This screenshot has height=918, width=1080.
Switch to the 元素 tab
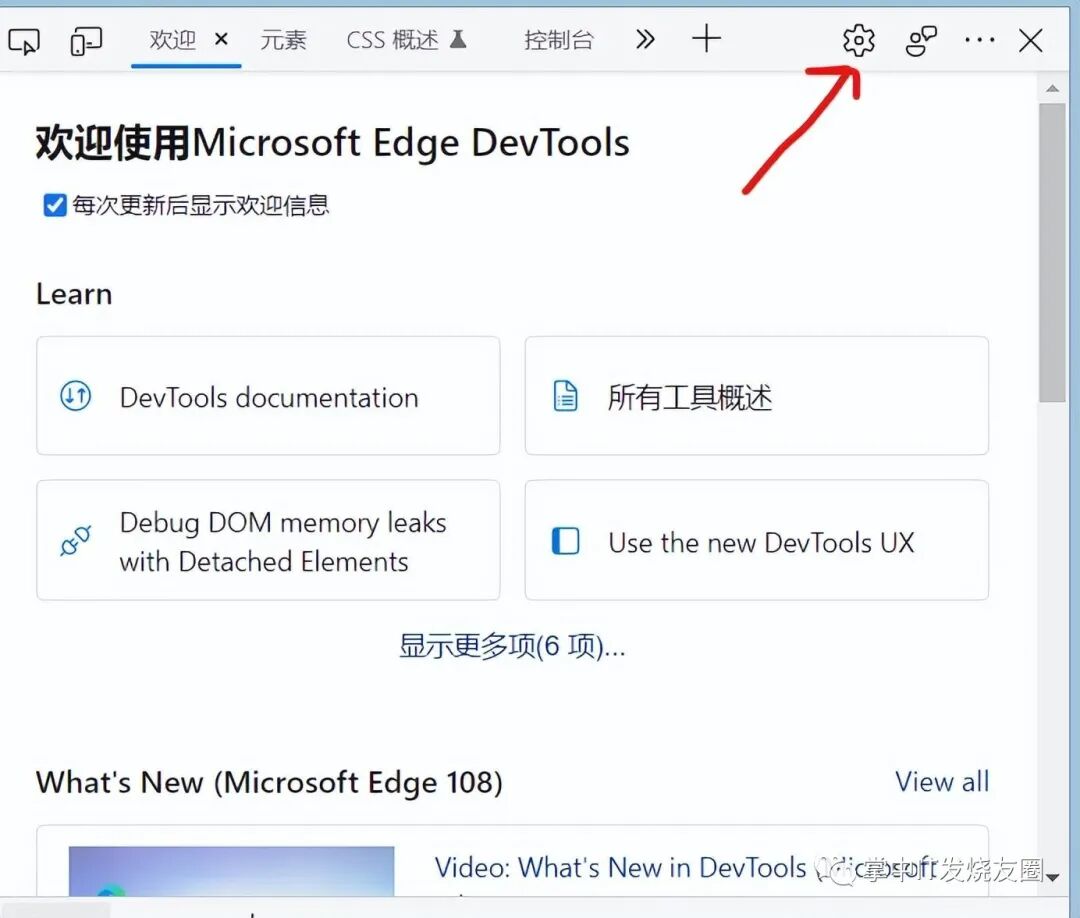(x=283, y=40)
